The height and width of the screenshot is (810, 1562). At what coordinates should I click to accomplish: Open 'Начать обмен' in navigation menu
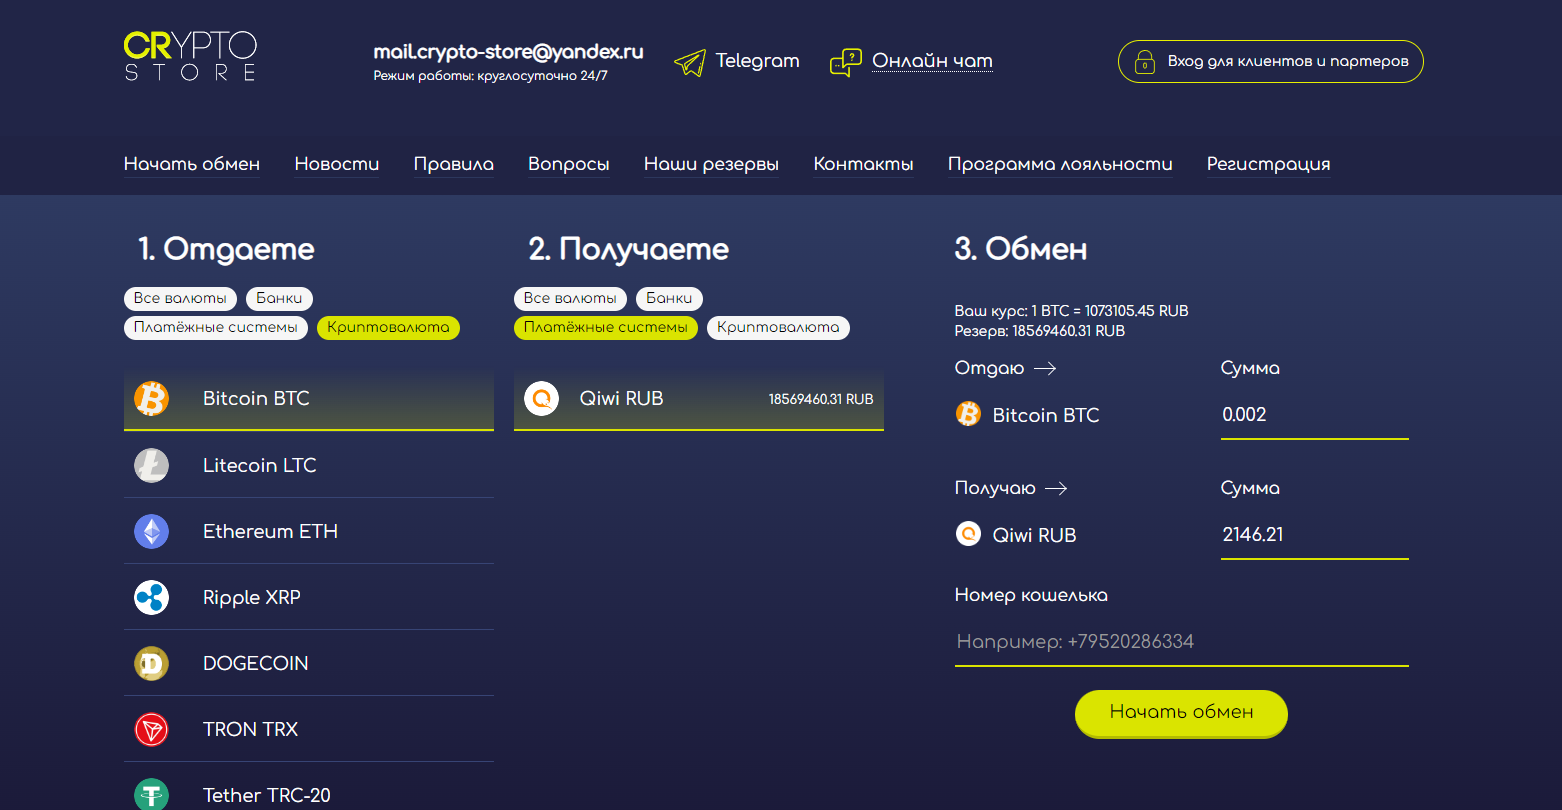(192, 164)
